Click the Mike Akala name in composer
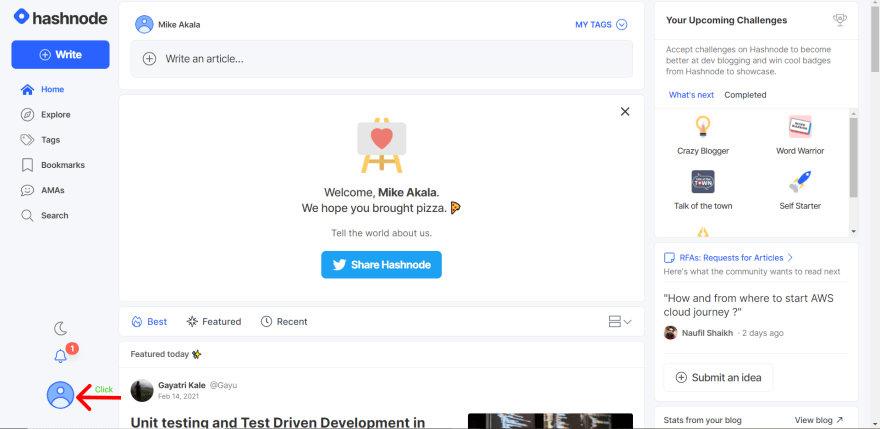The height and width of the screenshot is (429, 880). (179, 25)
